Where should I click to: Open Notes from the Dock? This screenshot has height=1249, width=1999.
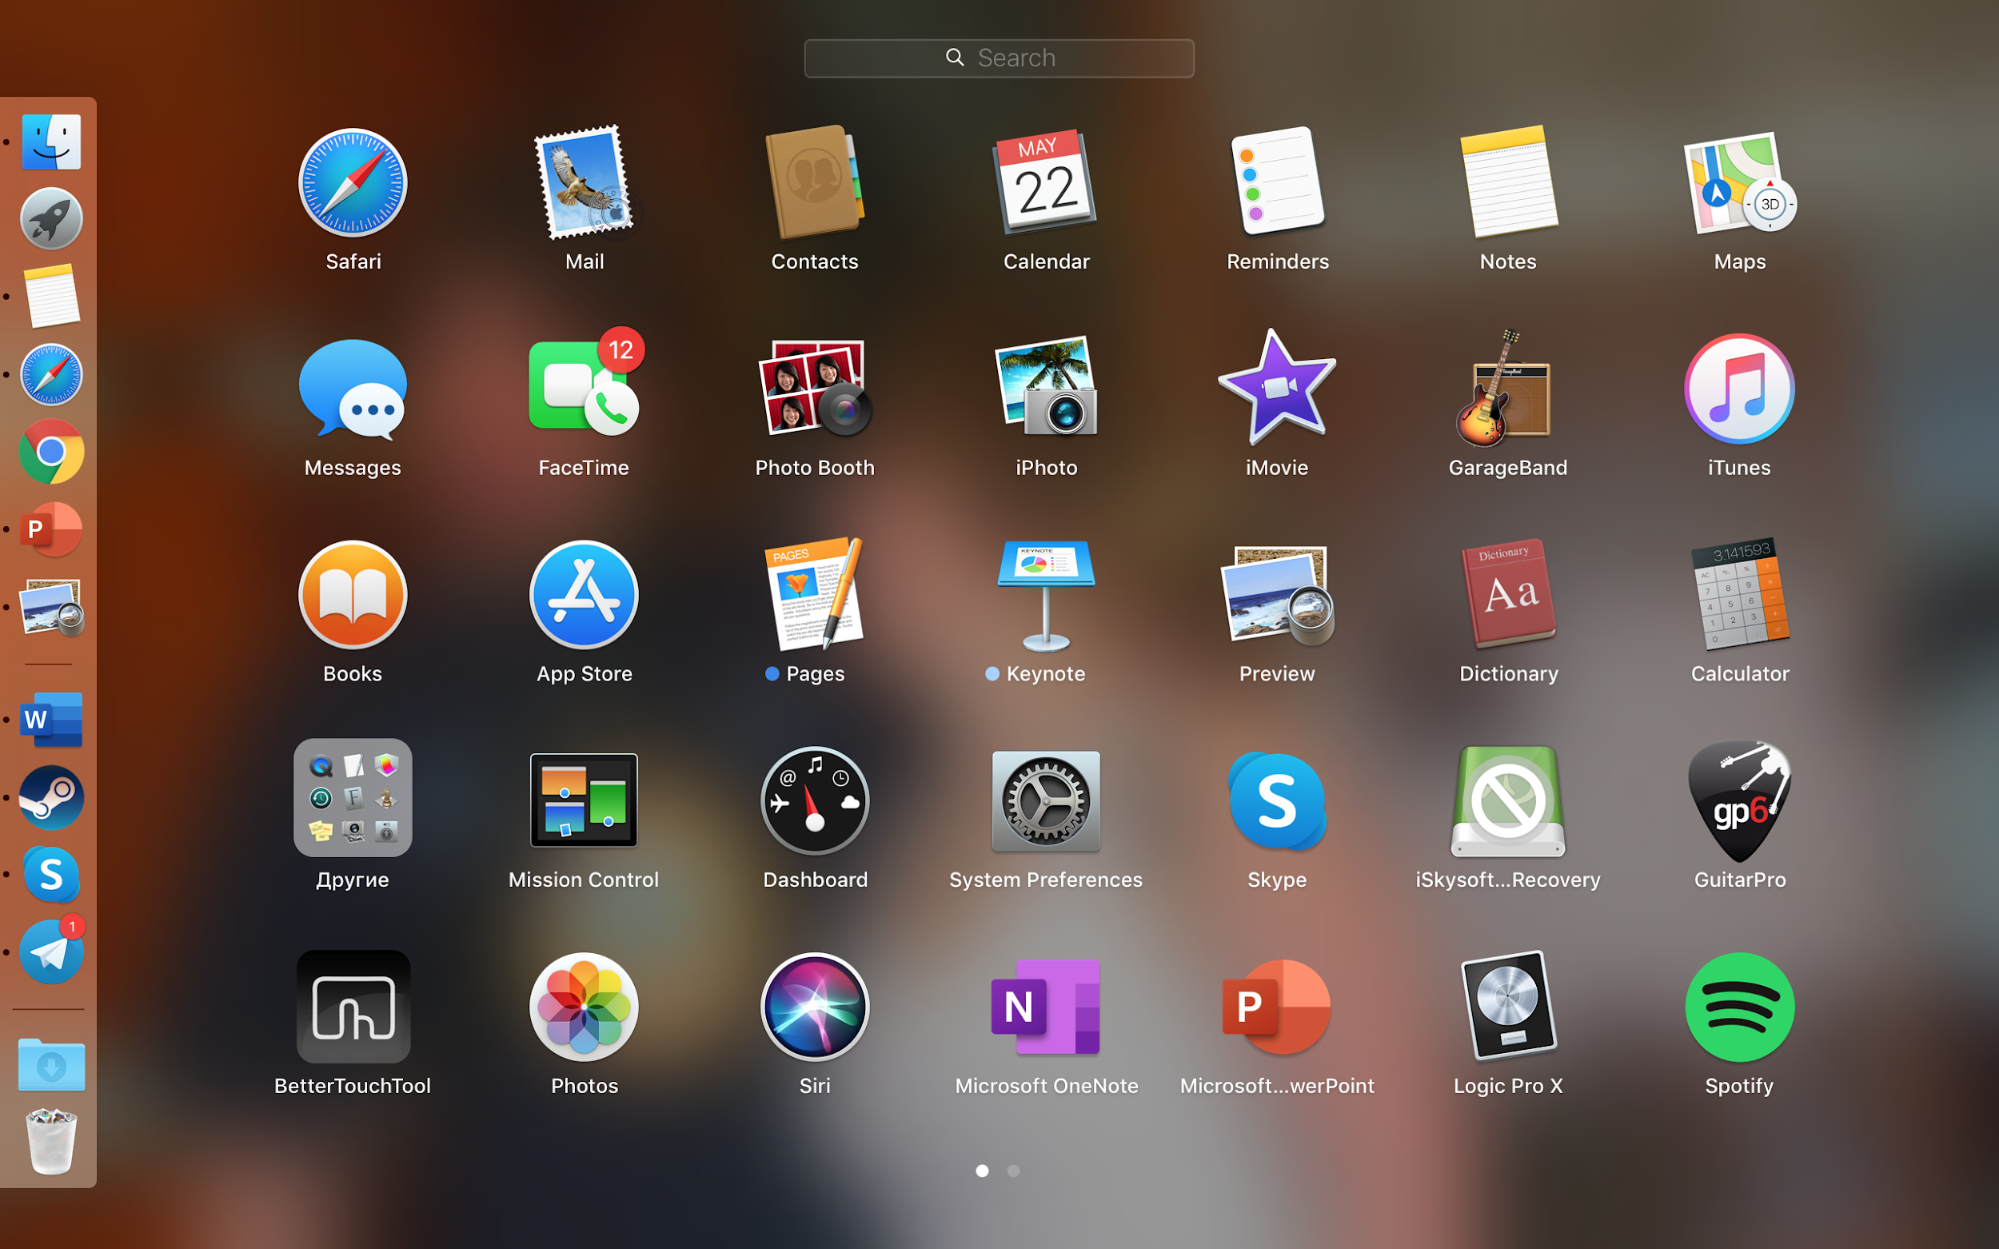click(x=51, y=296)
